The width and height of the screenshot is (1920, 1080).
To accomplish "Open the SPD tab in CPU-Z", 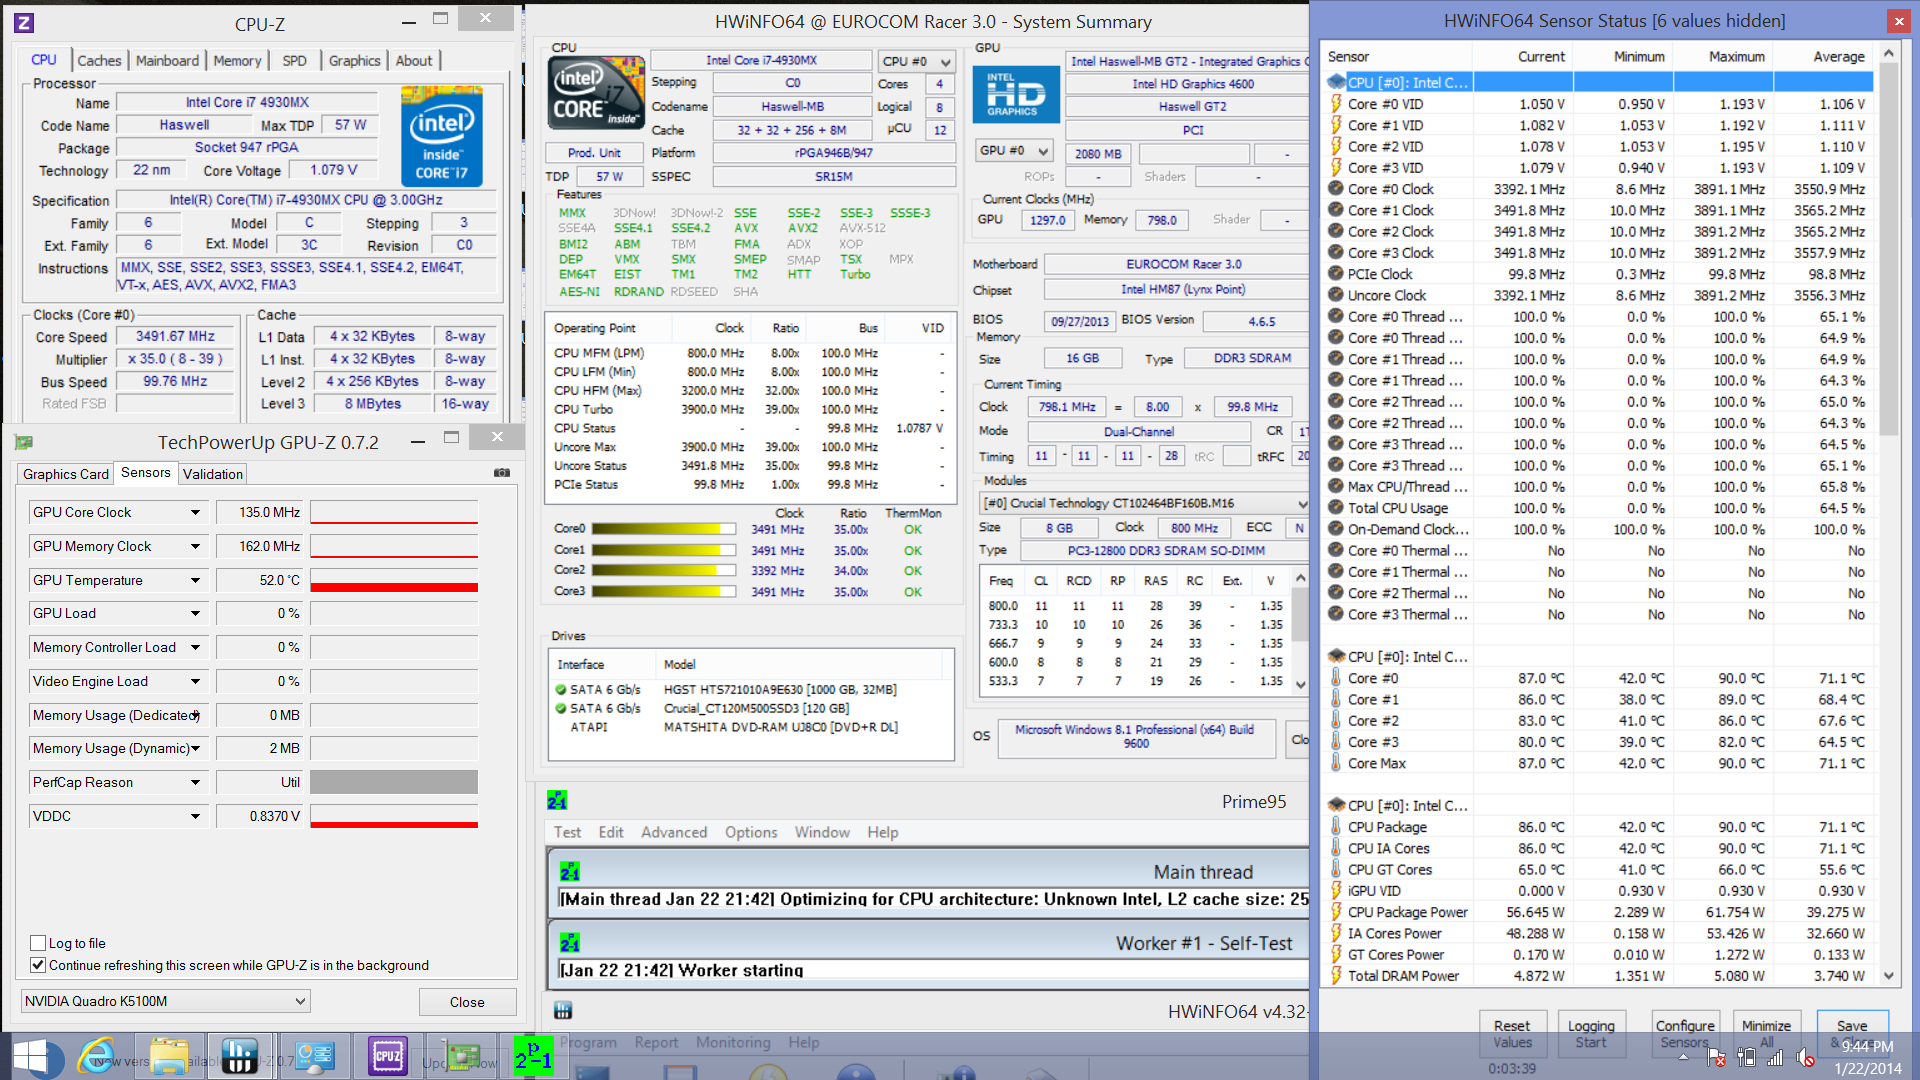I will click(294, 61).
